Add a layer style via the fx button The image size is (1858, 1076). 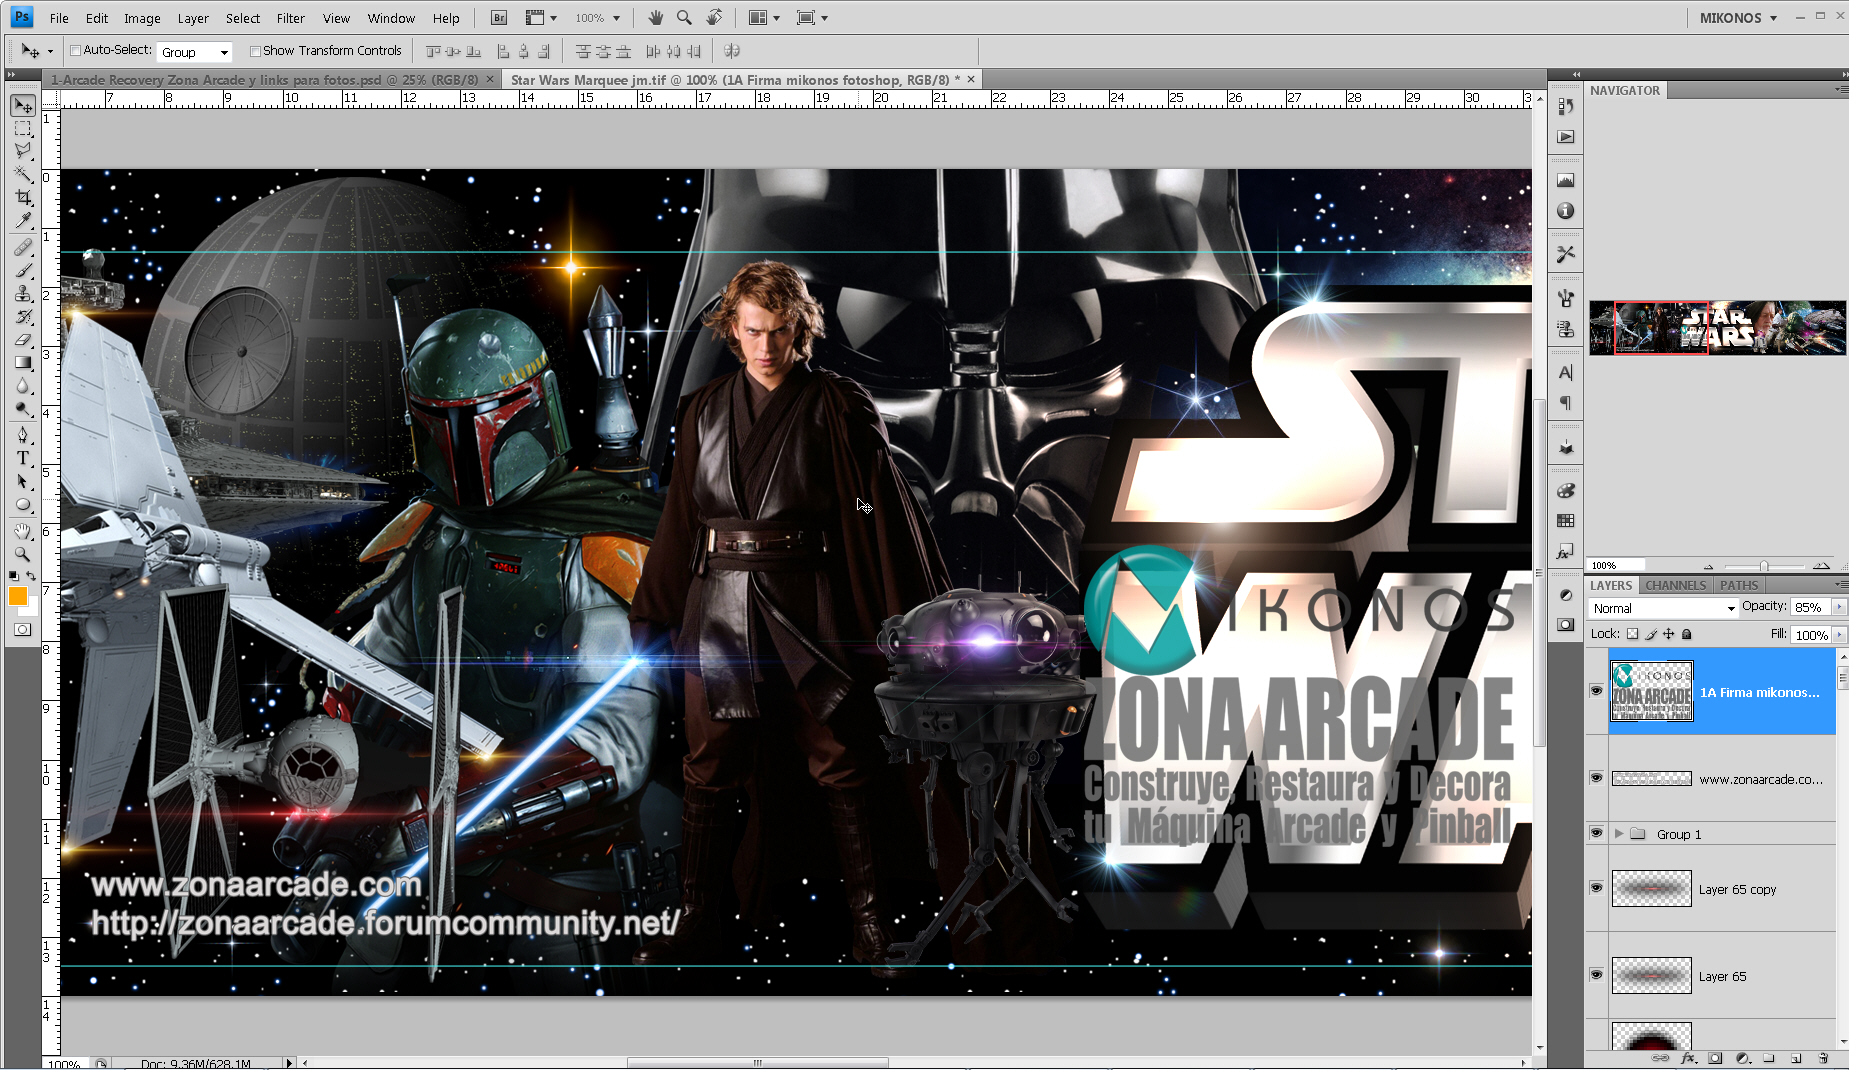pos(1688,1058)
